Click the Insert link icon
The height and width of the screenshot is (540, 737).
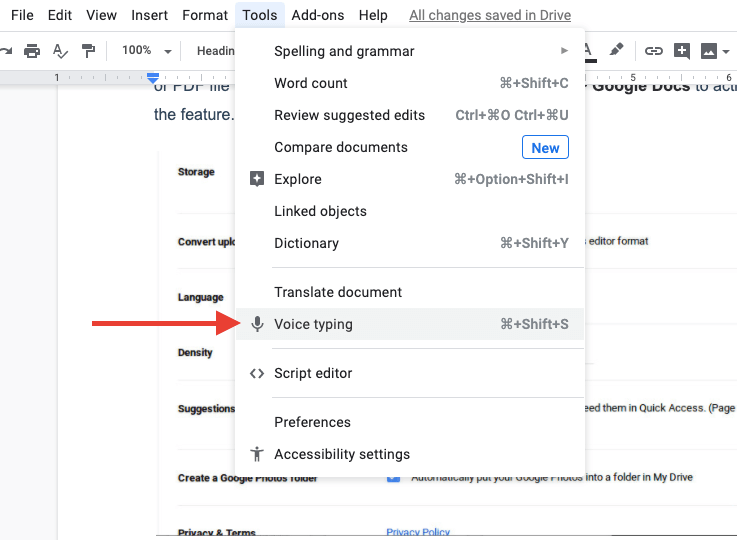coord(654,50)
